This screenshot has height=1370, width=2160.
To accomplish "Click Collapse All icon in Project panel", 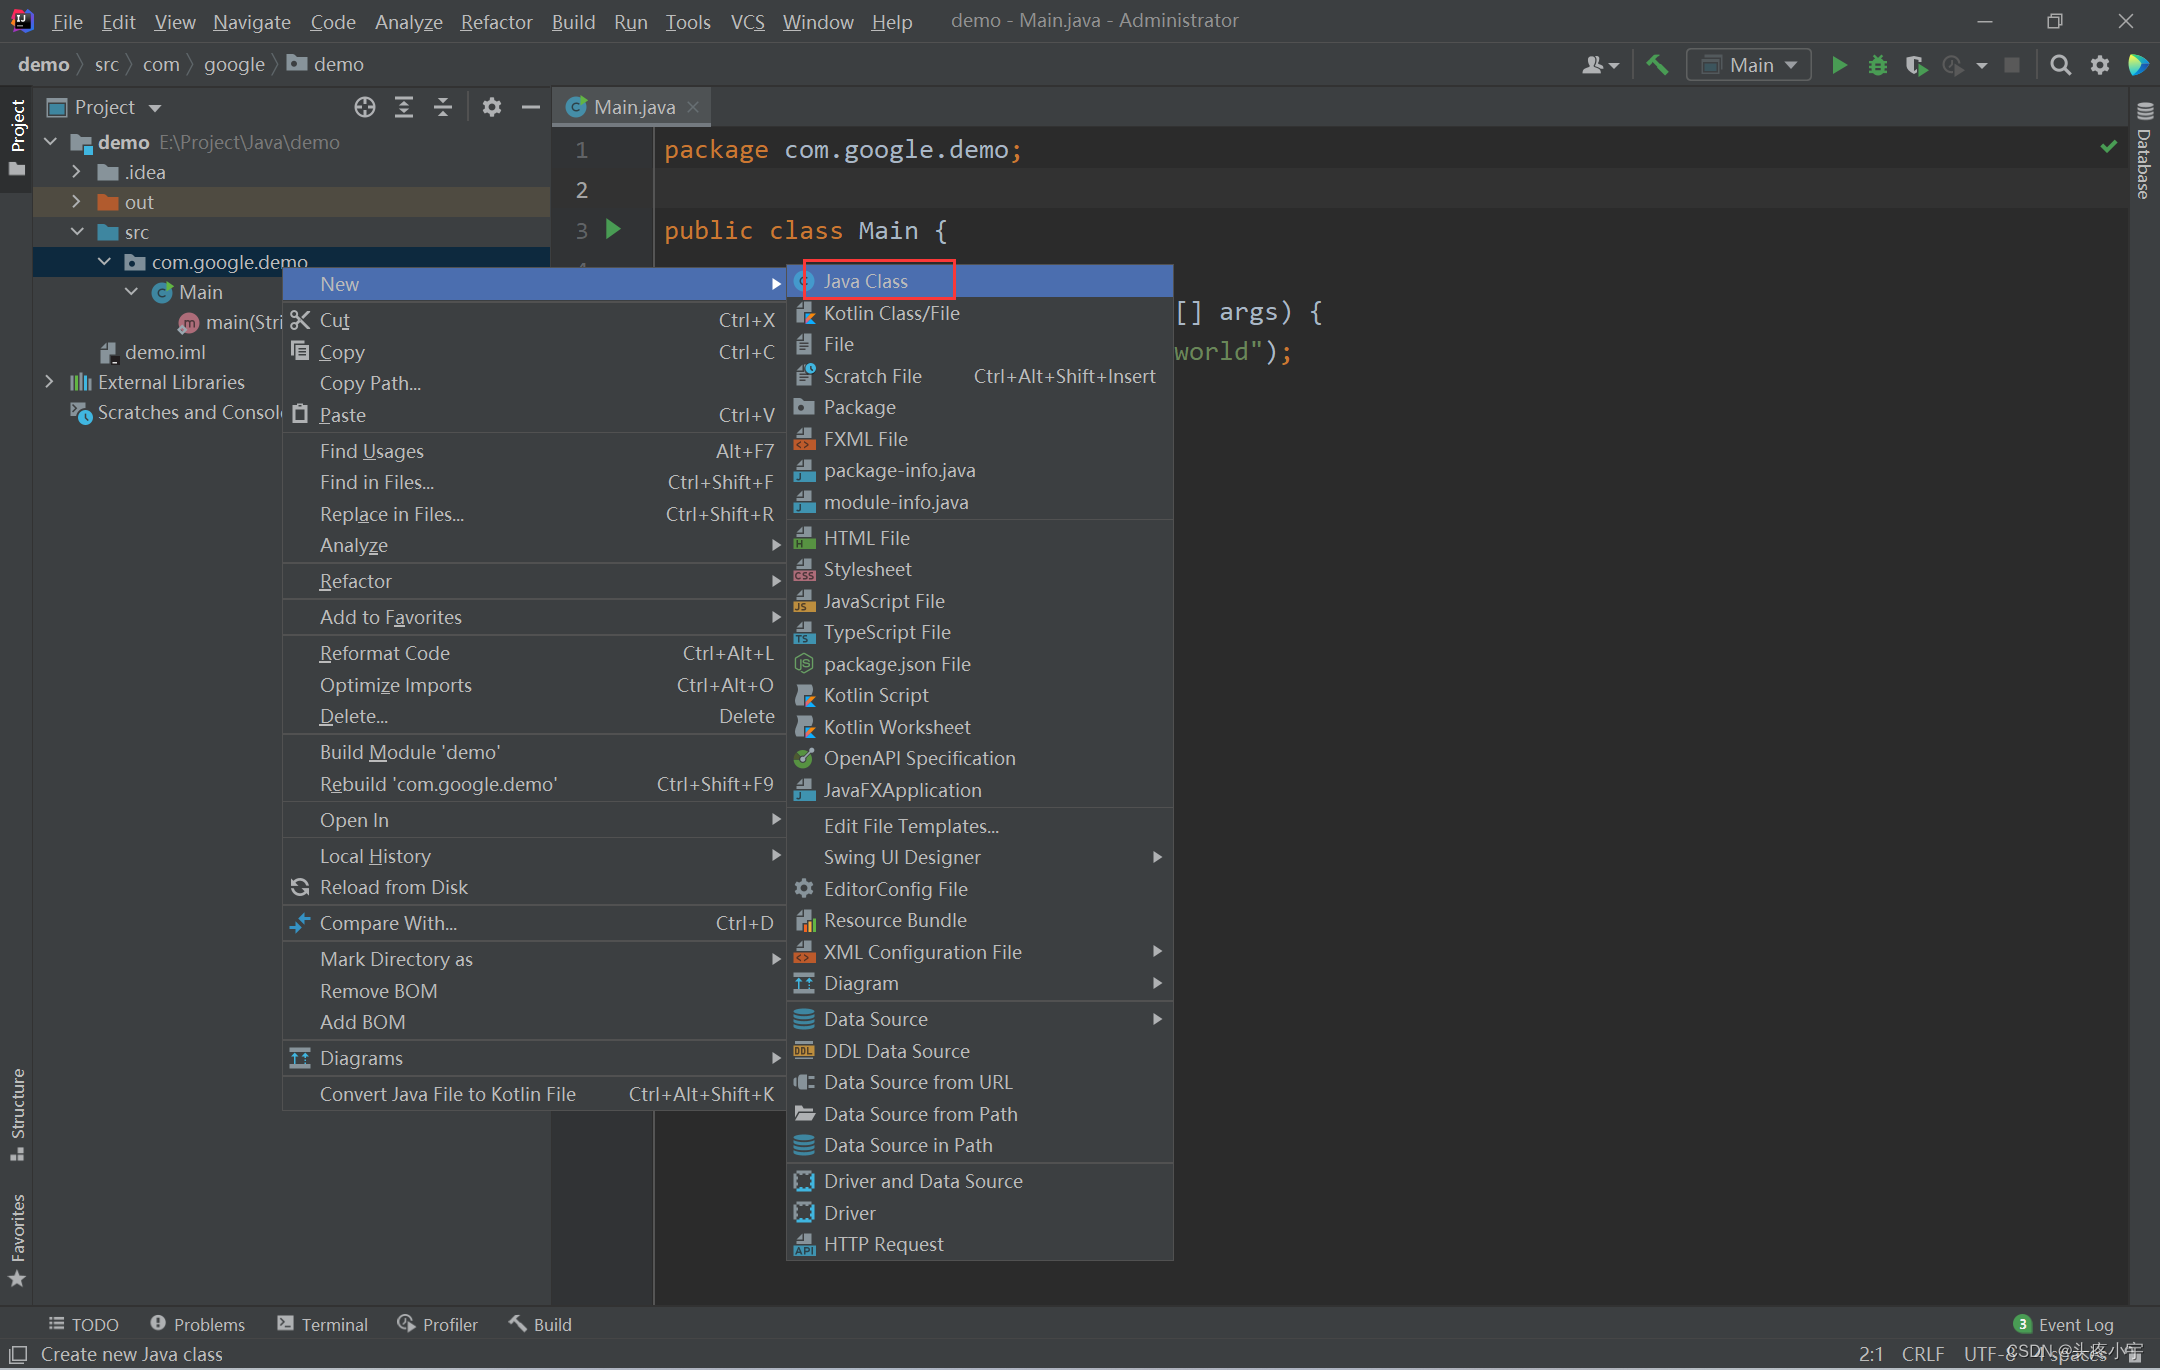I will tap(443, 107).
